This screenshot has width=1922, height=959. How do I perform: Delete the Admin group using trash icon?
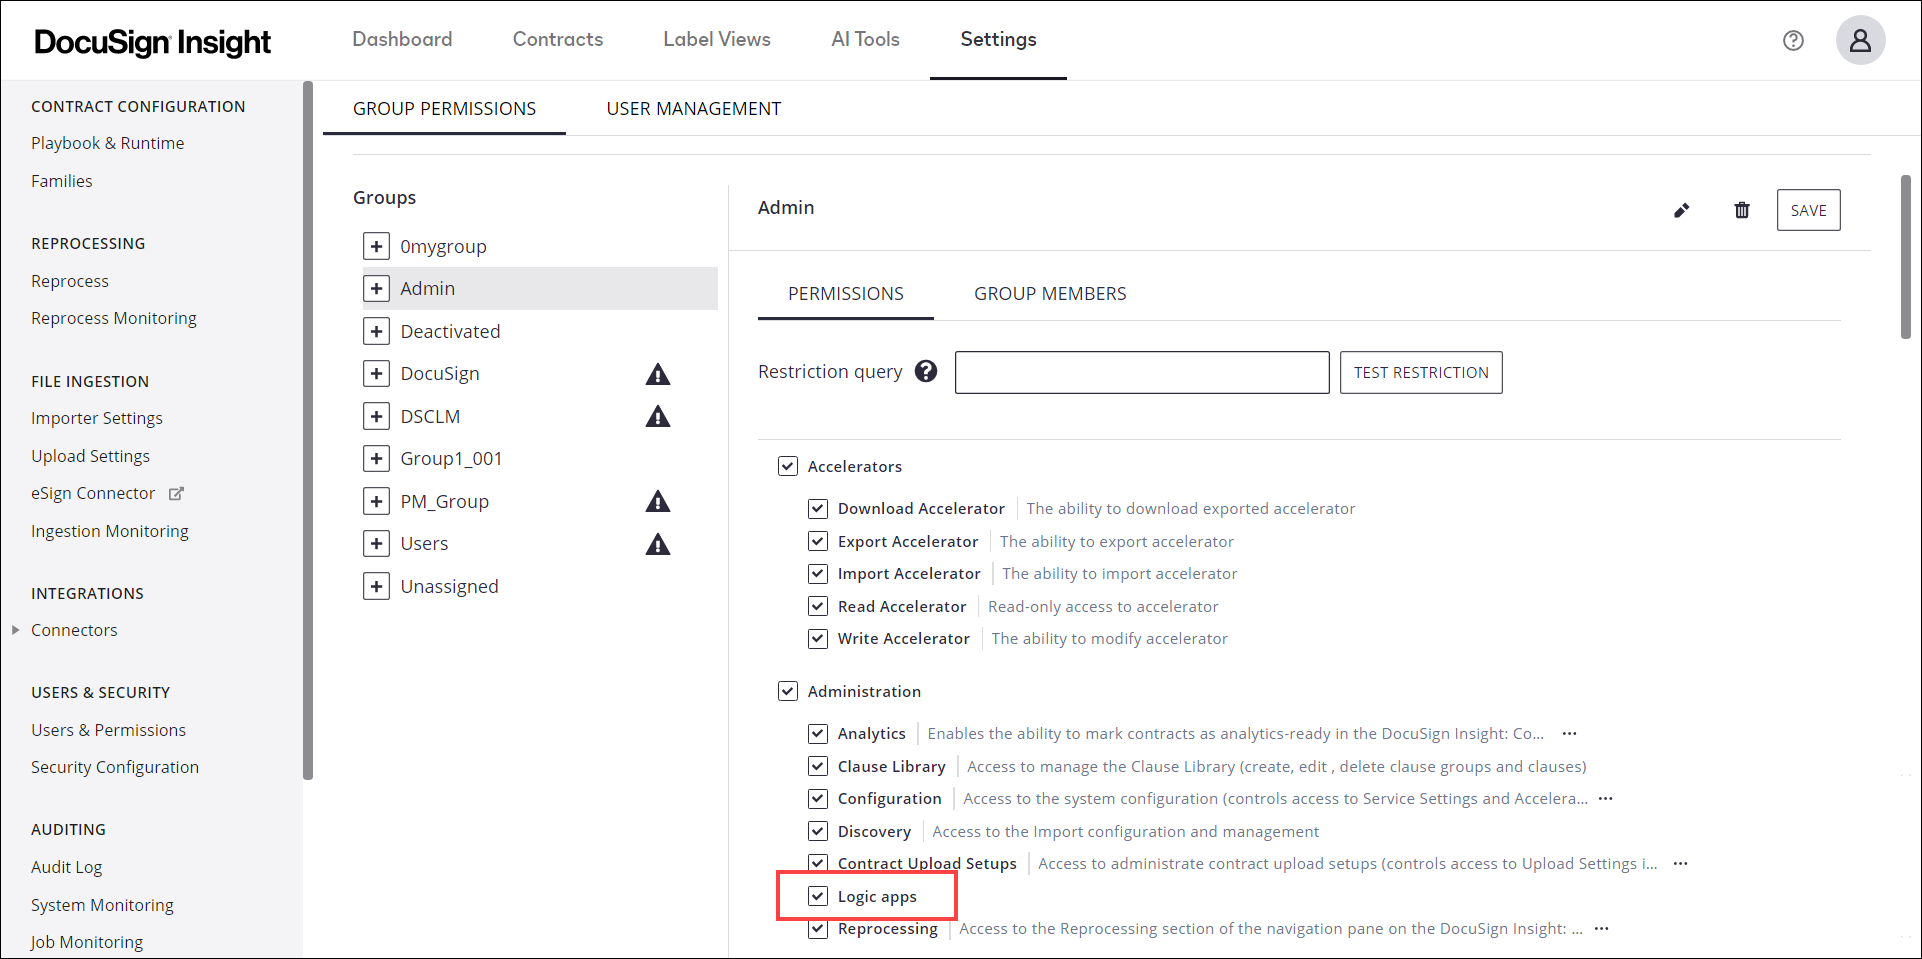(1741, 210)
